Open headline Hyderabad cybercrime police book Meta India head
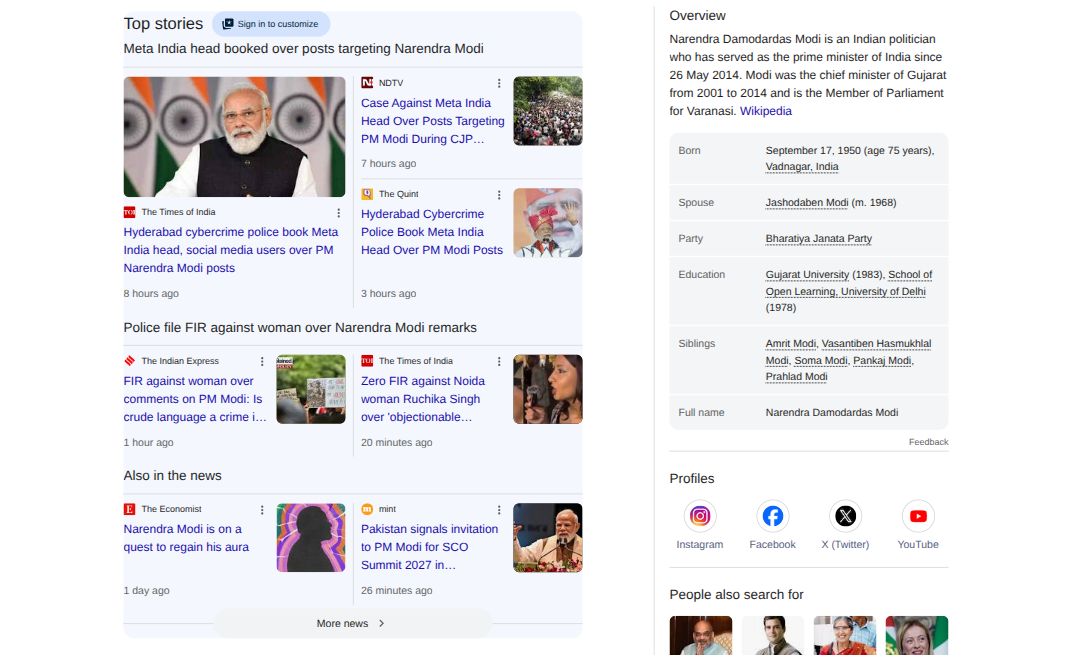This screenshot has height=655, width=1075. [231, 250]
